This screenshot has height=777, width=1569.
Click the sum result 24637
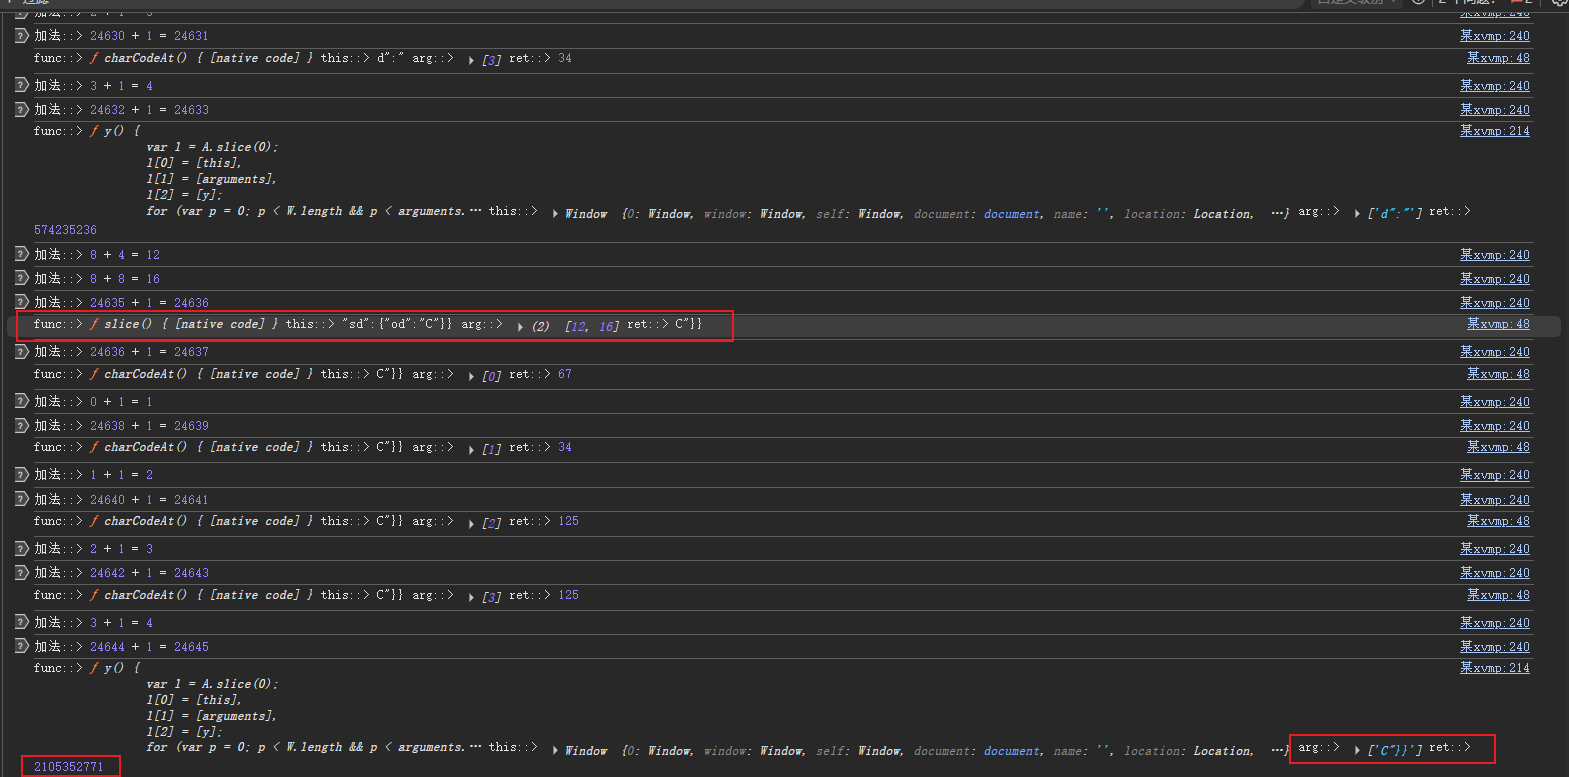(x=191, y=352)
